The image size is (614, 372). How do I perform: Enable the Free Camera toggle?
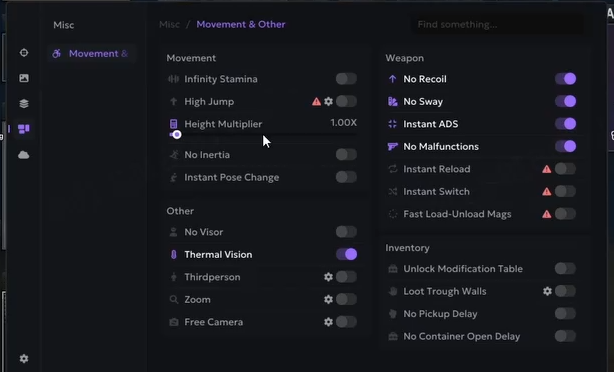click(346, 322)
